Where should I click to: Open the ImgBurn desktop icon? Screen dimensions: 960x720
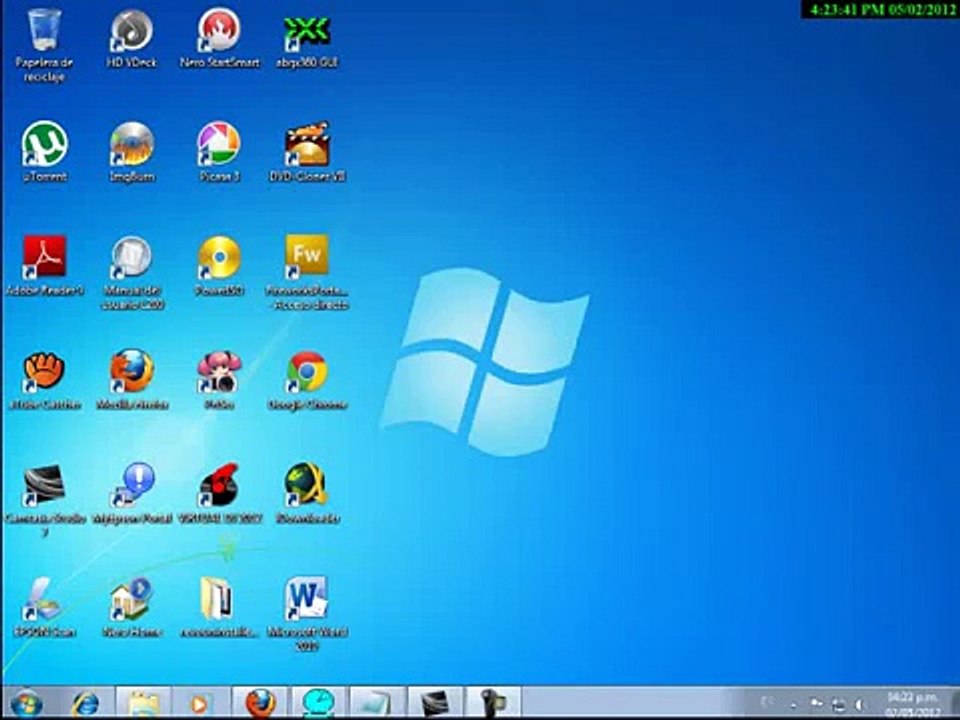pyautogui.click(x=132, y=152)
